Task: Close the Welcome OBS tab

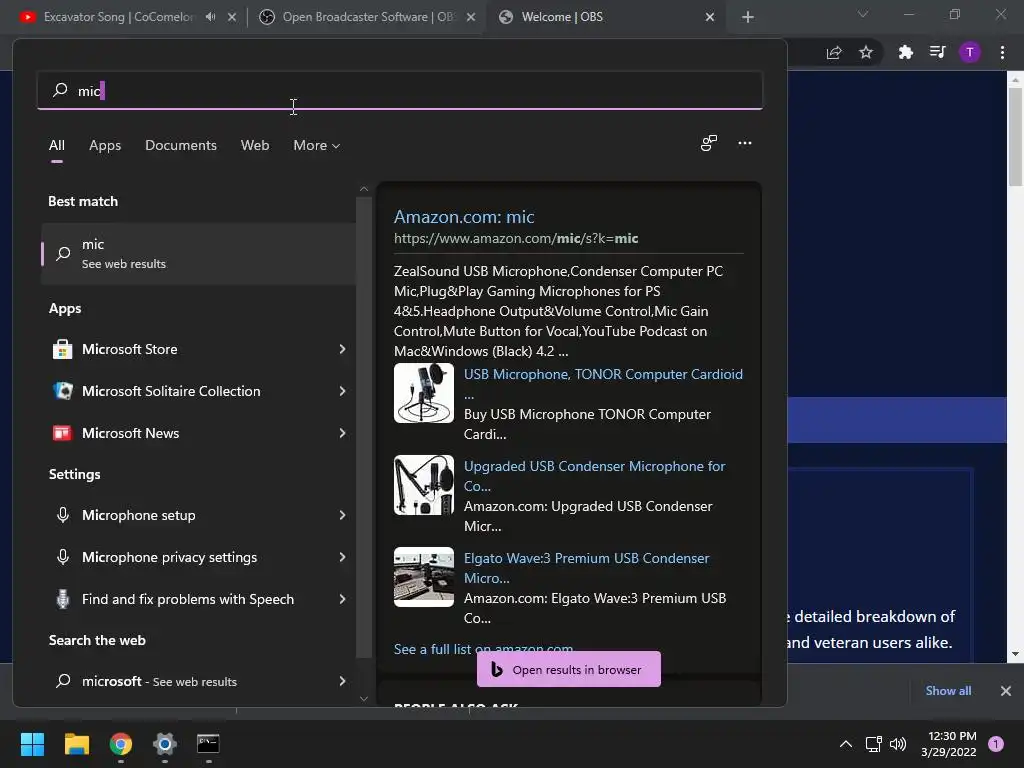Action: [710, 17]
